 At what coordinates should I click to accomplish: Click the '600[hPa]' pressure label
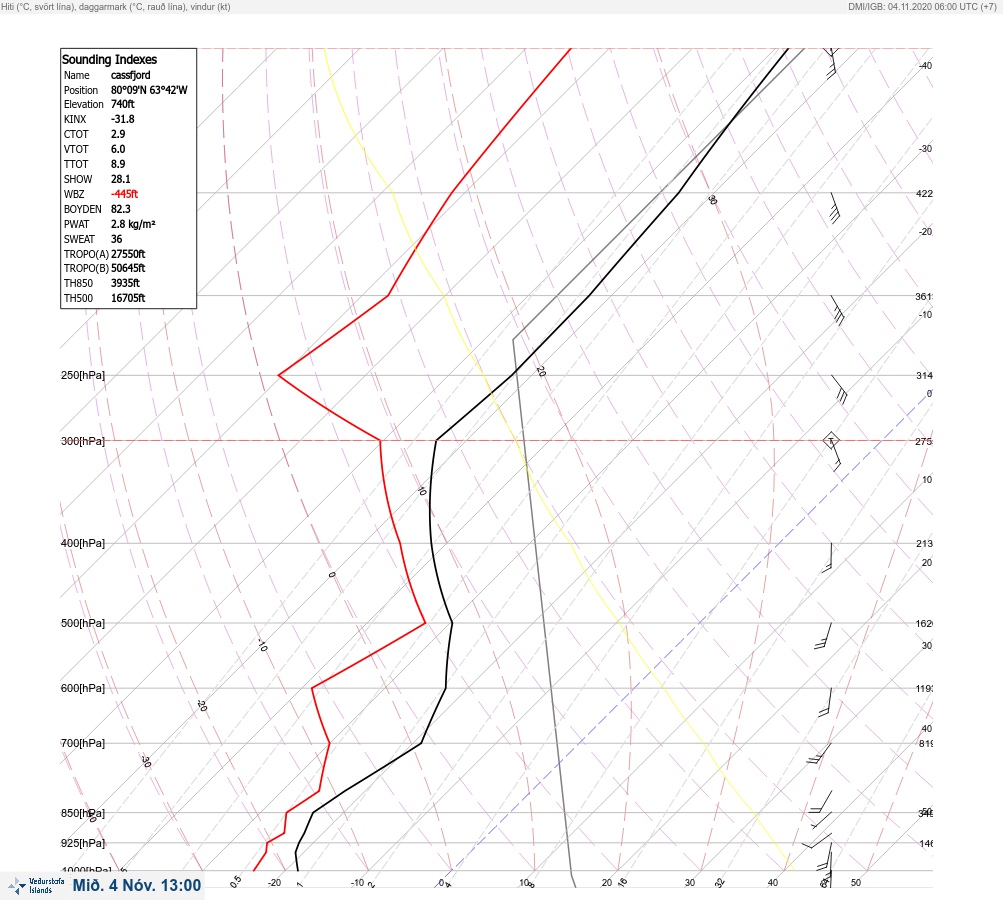tap(83, 688)
